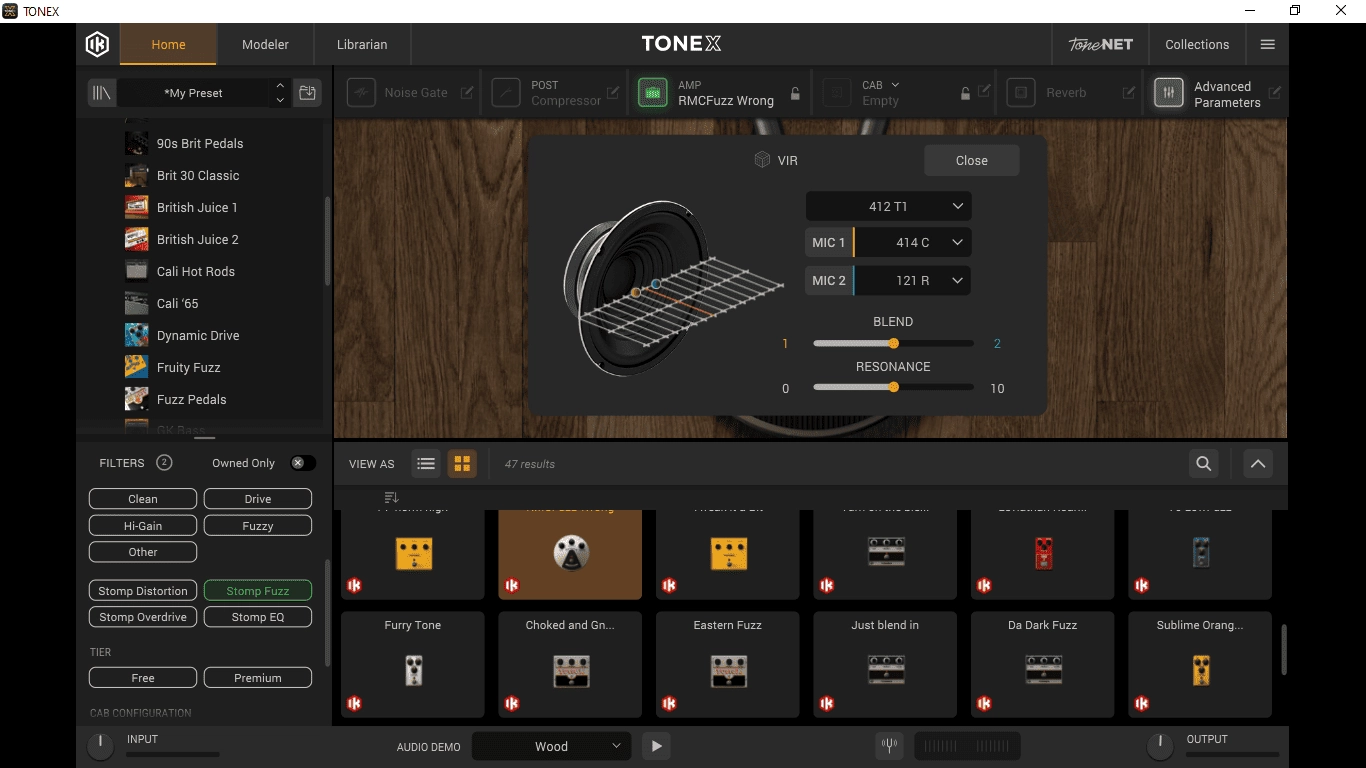The height and width of the screenshot is (768, 1366).
Task: Switch to list view
Action: click(x=426, y=463)
